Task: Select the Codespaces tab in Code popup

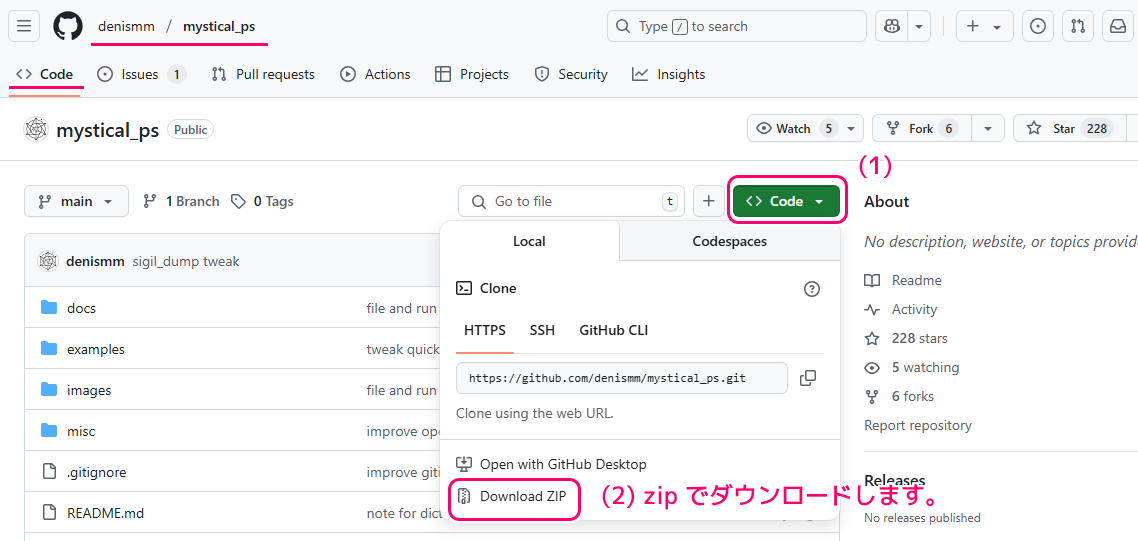Action: [729, 241]
